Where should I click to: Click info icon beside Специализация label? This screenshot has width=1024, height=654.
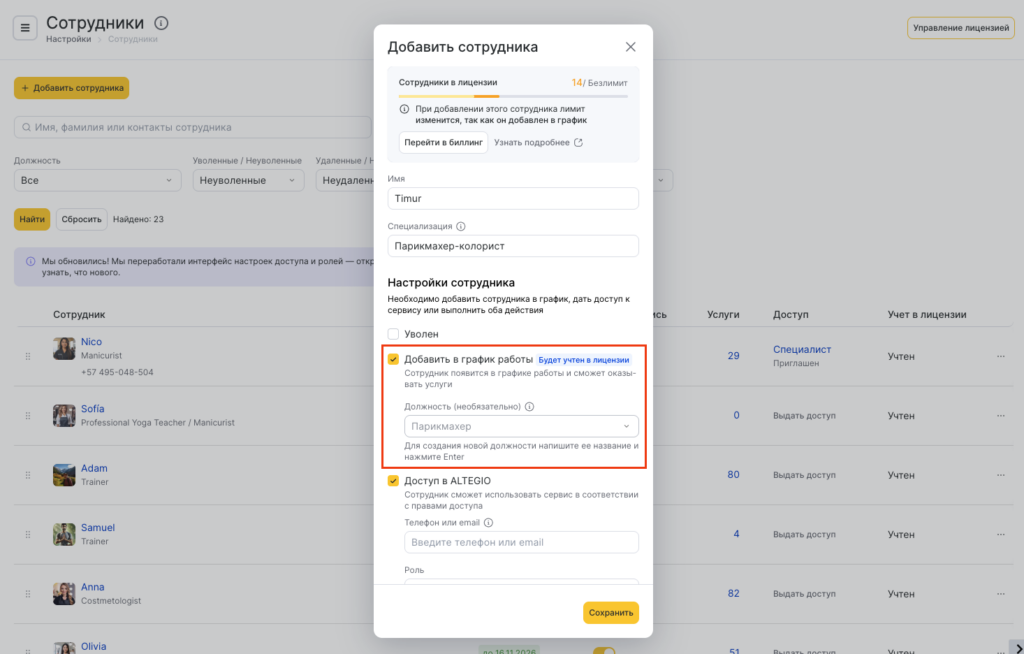click(461, 226)
